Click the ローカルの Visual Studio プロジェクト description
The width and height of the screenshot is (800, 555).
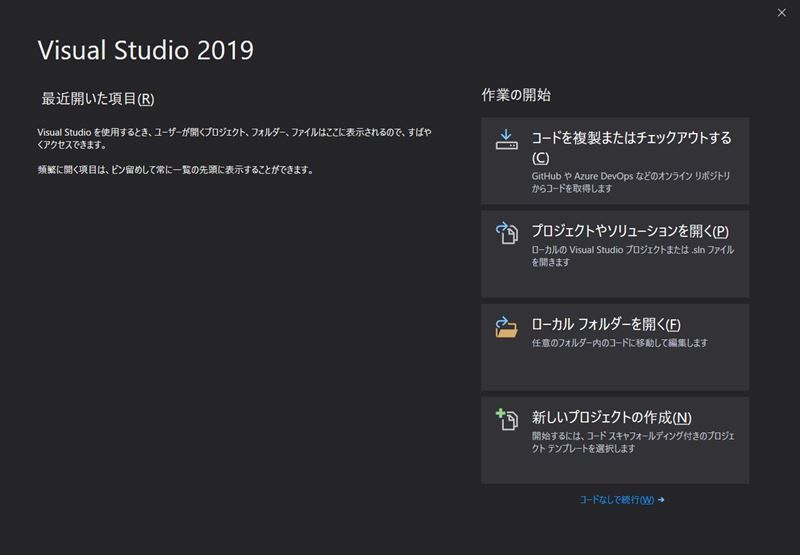point(633,256)
